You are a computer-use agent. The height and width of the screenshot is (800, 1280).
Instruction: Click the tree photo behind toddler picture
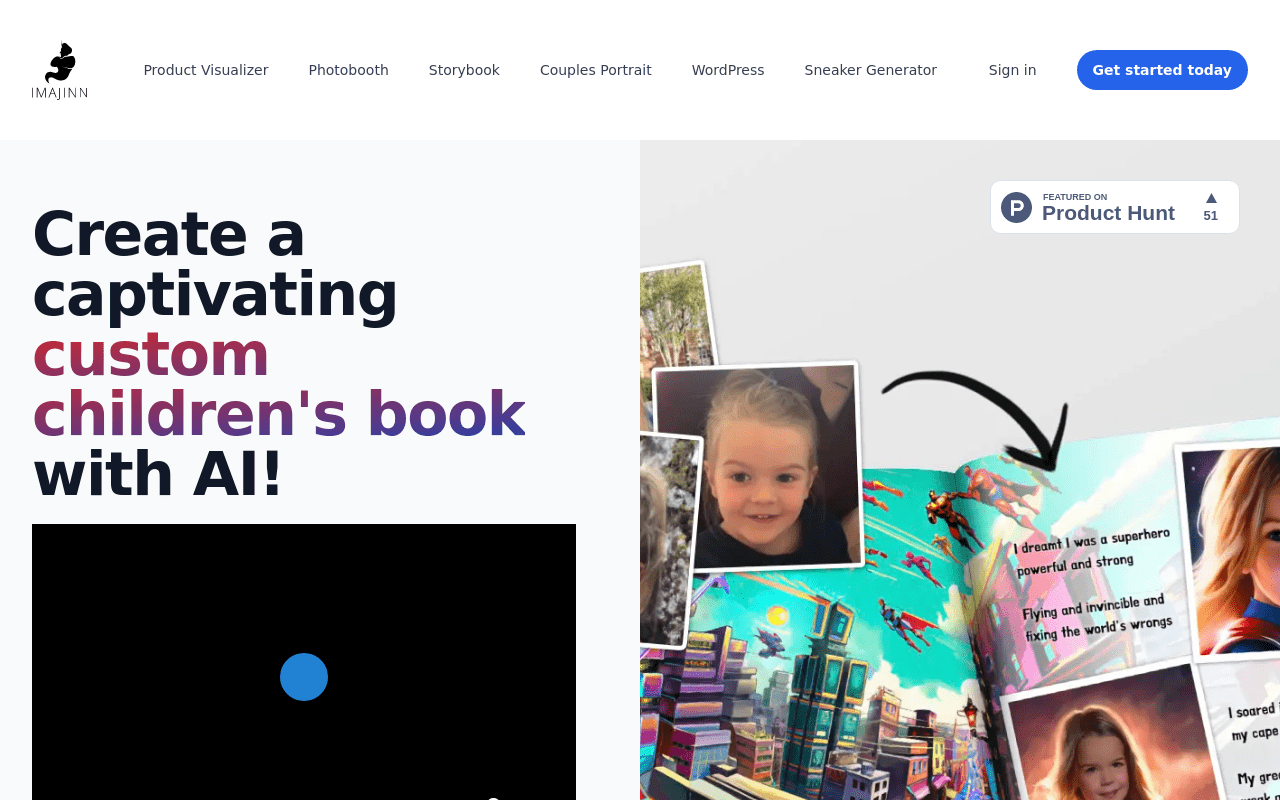[676, 318]
